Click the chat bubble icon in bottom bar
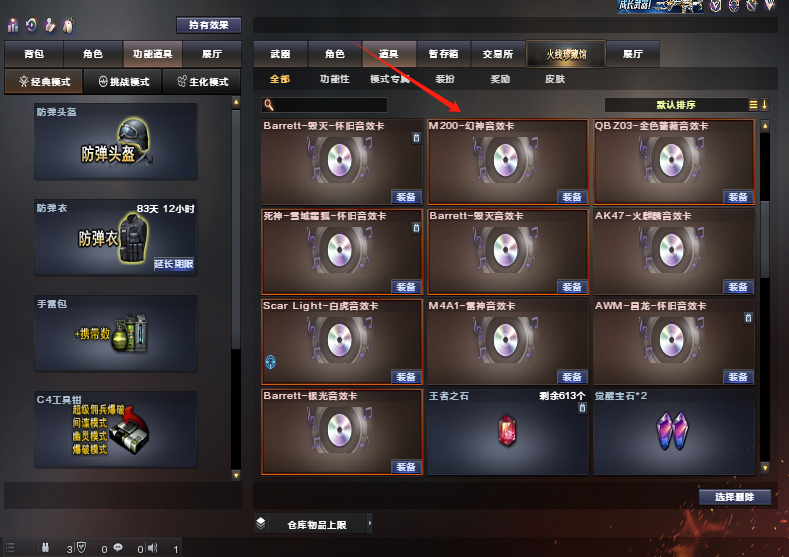 click(118, 547)
